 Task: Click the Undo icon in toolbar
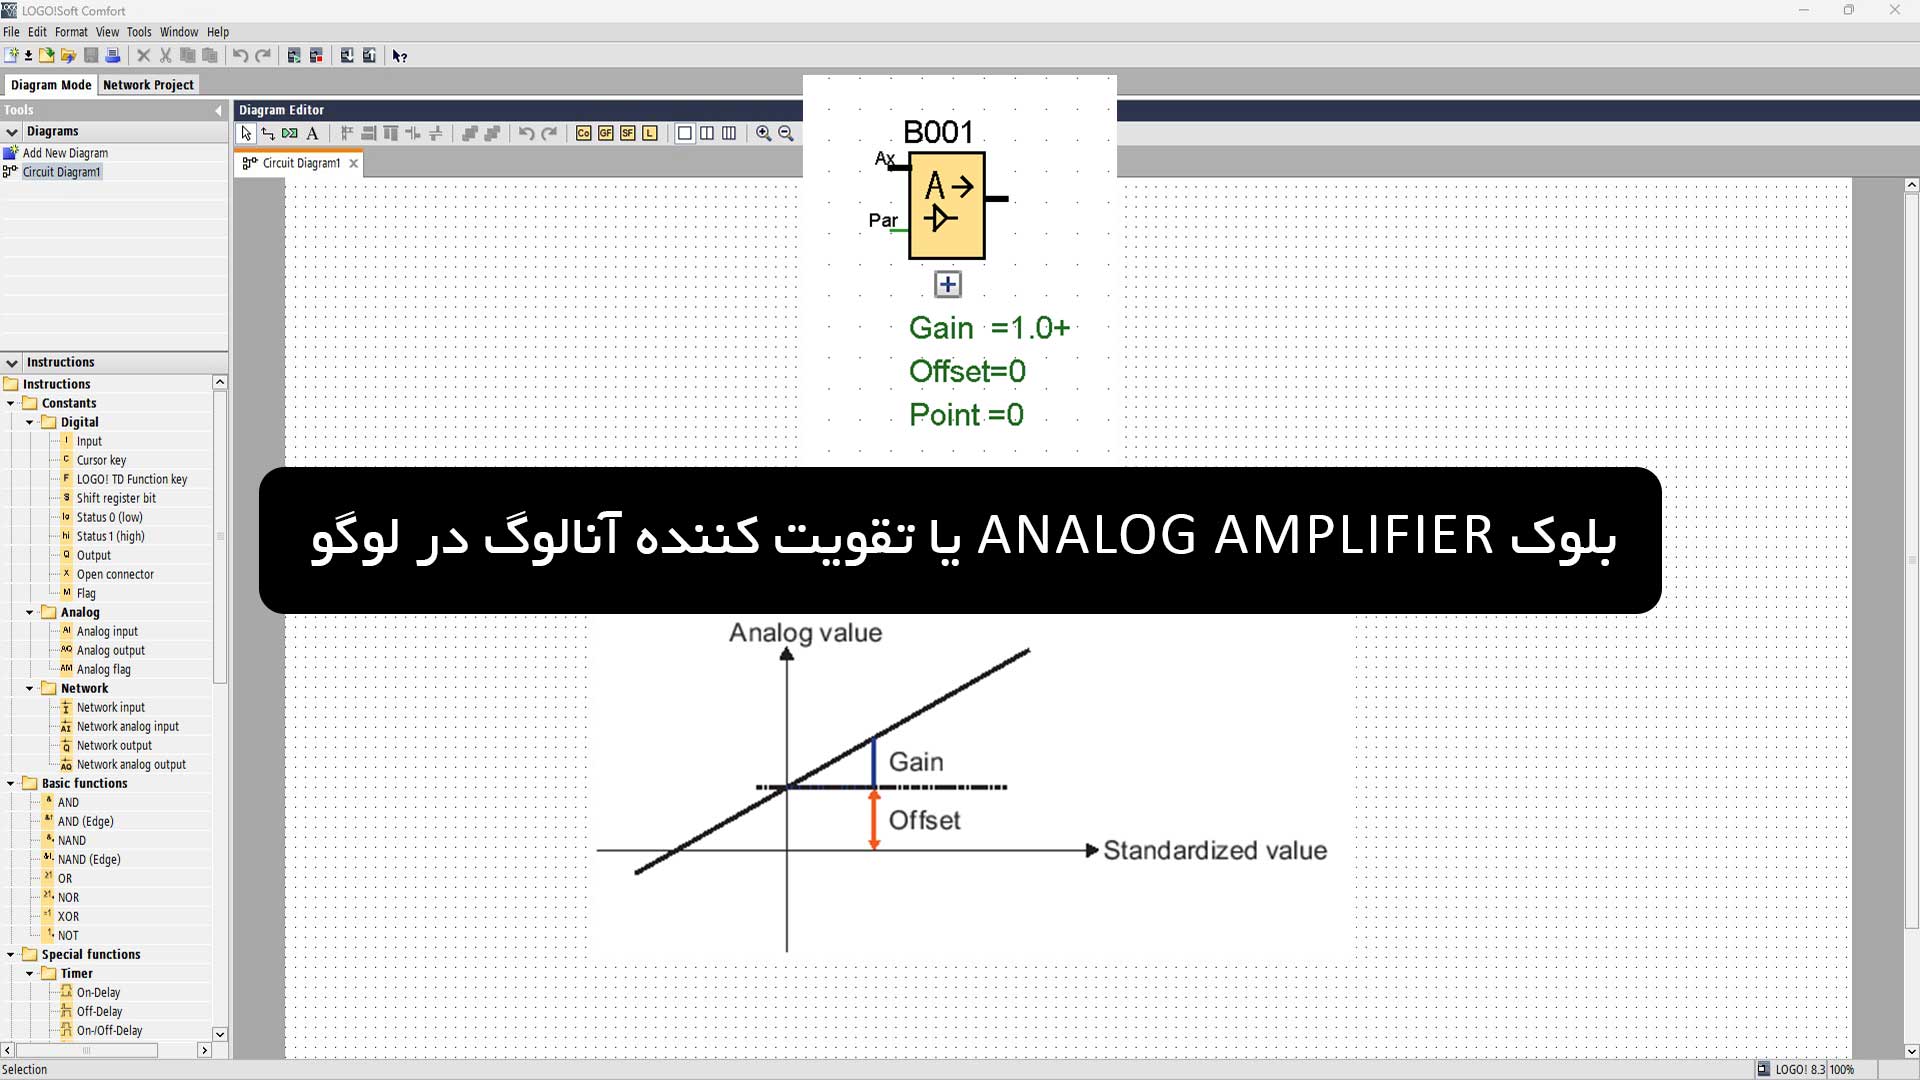239,55
